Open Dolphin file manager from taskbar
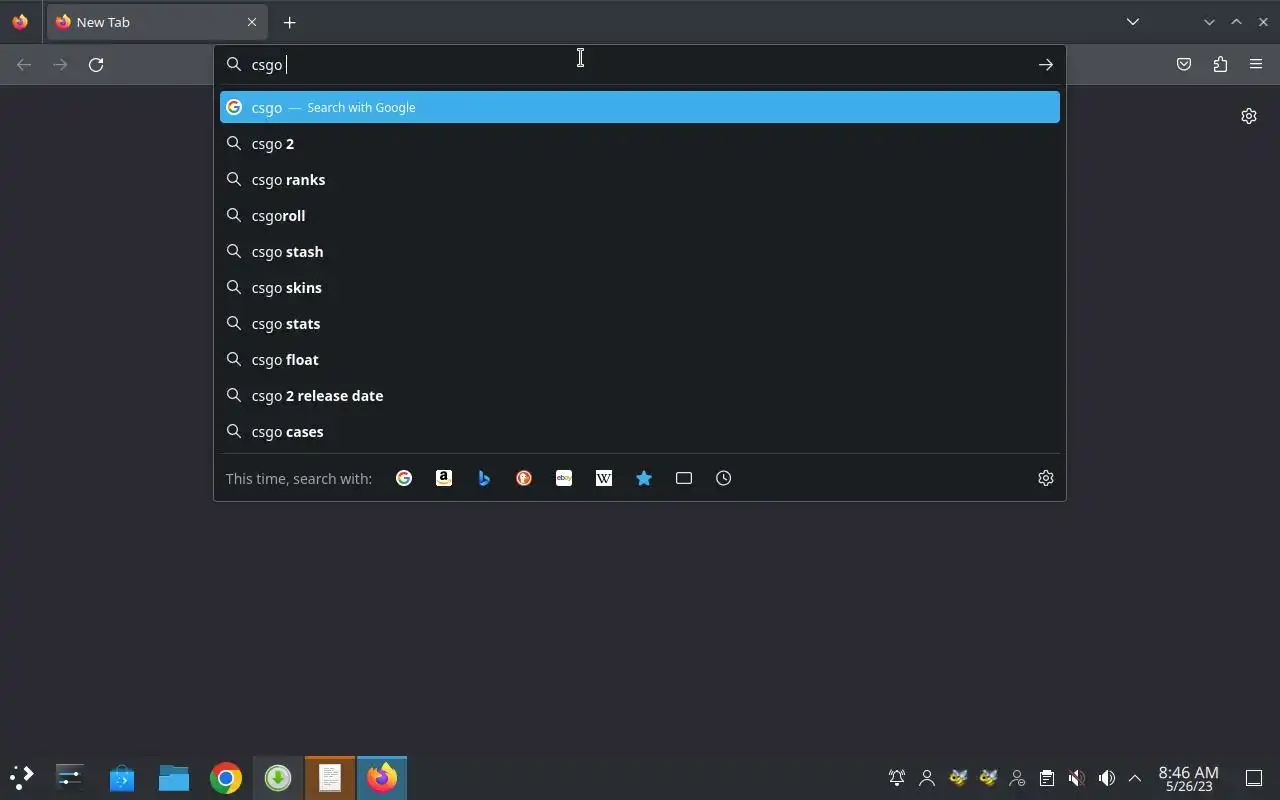Image resolution: width=1280 pixels, height=800 pixels. (x=174, y=777)
